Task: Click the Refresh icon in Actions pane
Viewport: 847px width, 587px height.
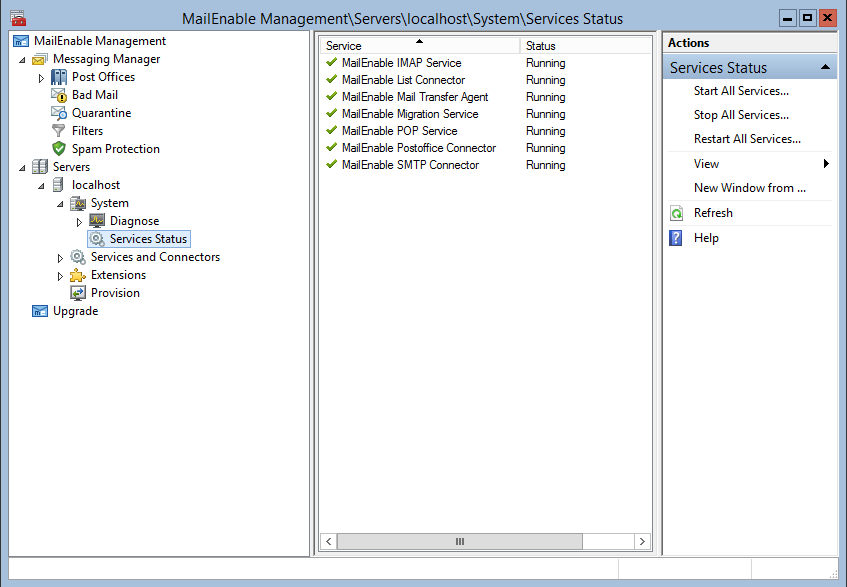Action: [676, 213]
